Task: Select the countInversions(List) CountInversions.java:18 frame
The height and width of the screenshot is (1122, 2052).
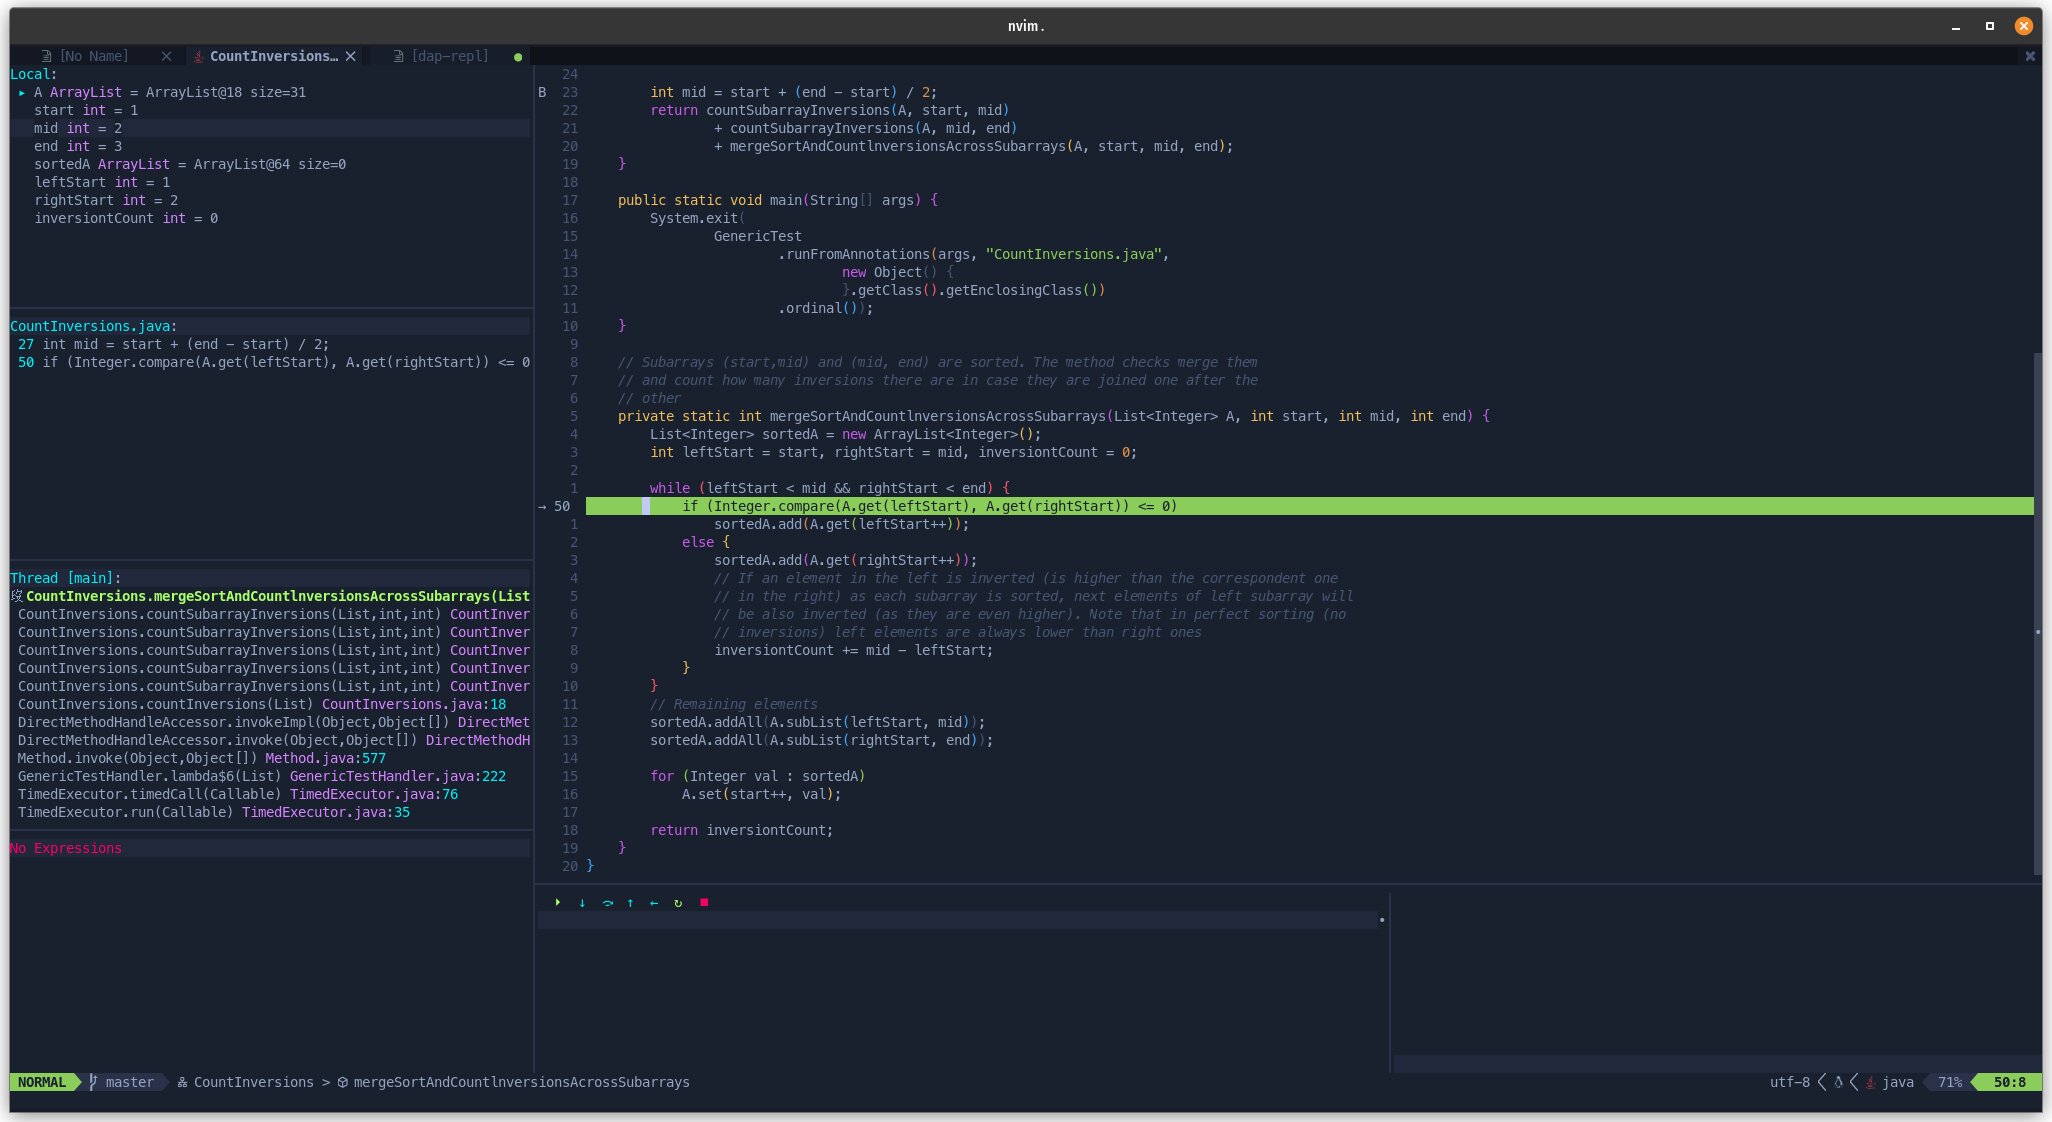Action: (262, 704)
